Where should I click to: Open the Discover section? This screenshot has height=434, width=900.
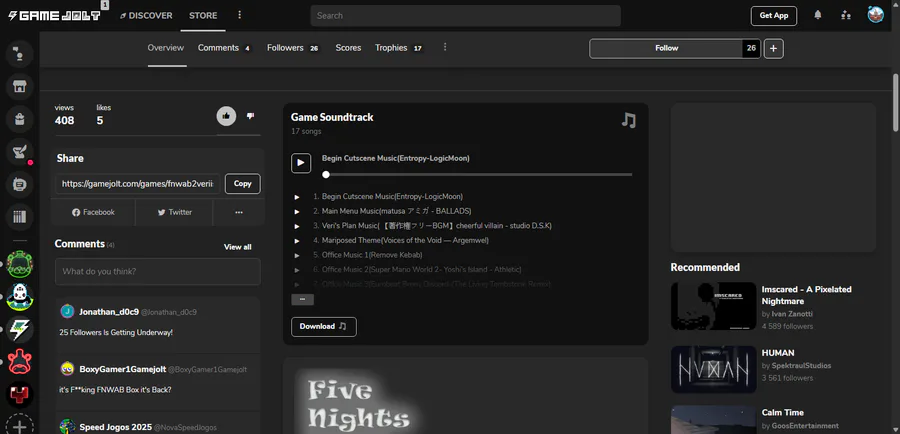tap(146, 16)
